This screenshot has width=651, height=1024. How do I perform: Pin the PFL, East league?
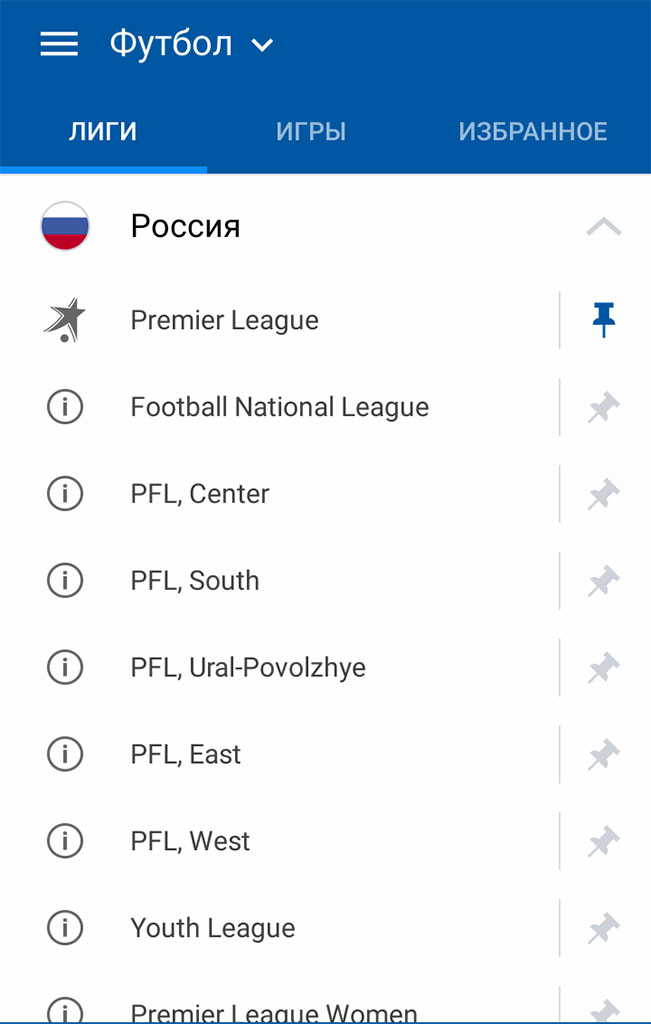[603, 755]
